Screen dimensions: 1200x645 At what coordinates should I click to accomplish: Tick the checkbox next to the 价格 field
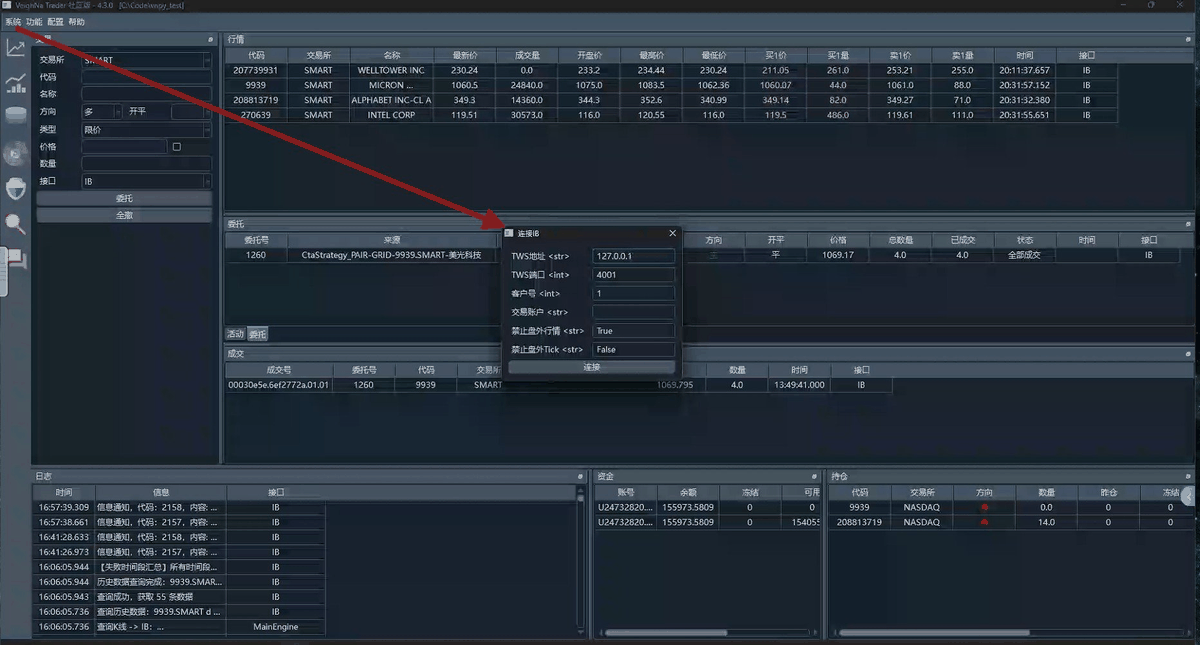(177, 146)
